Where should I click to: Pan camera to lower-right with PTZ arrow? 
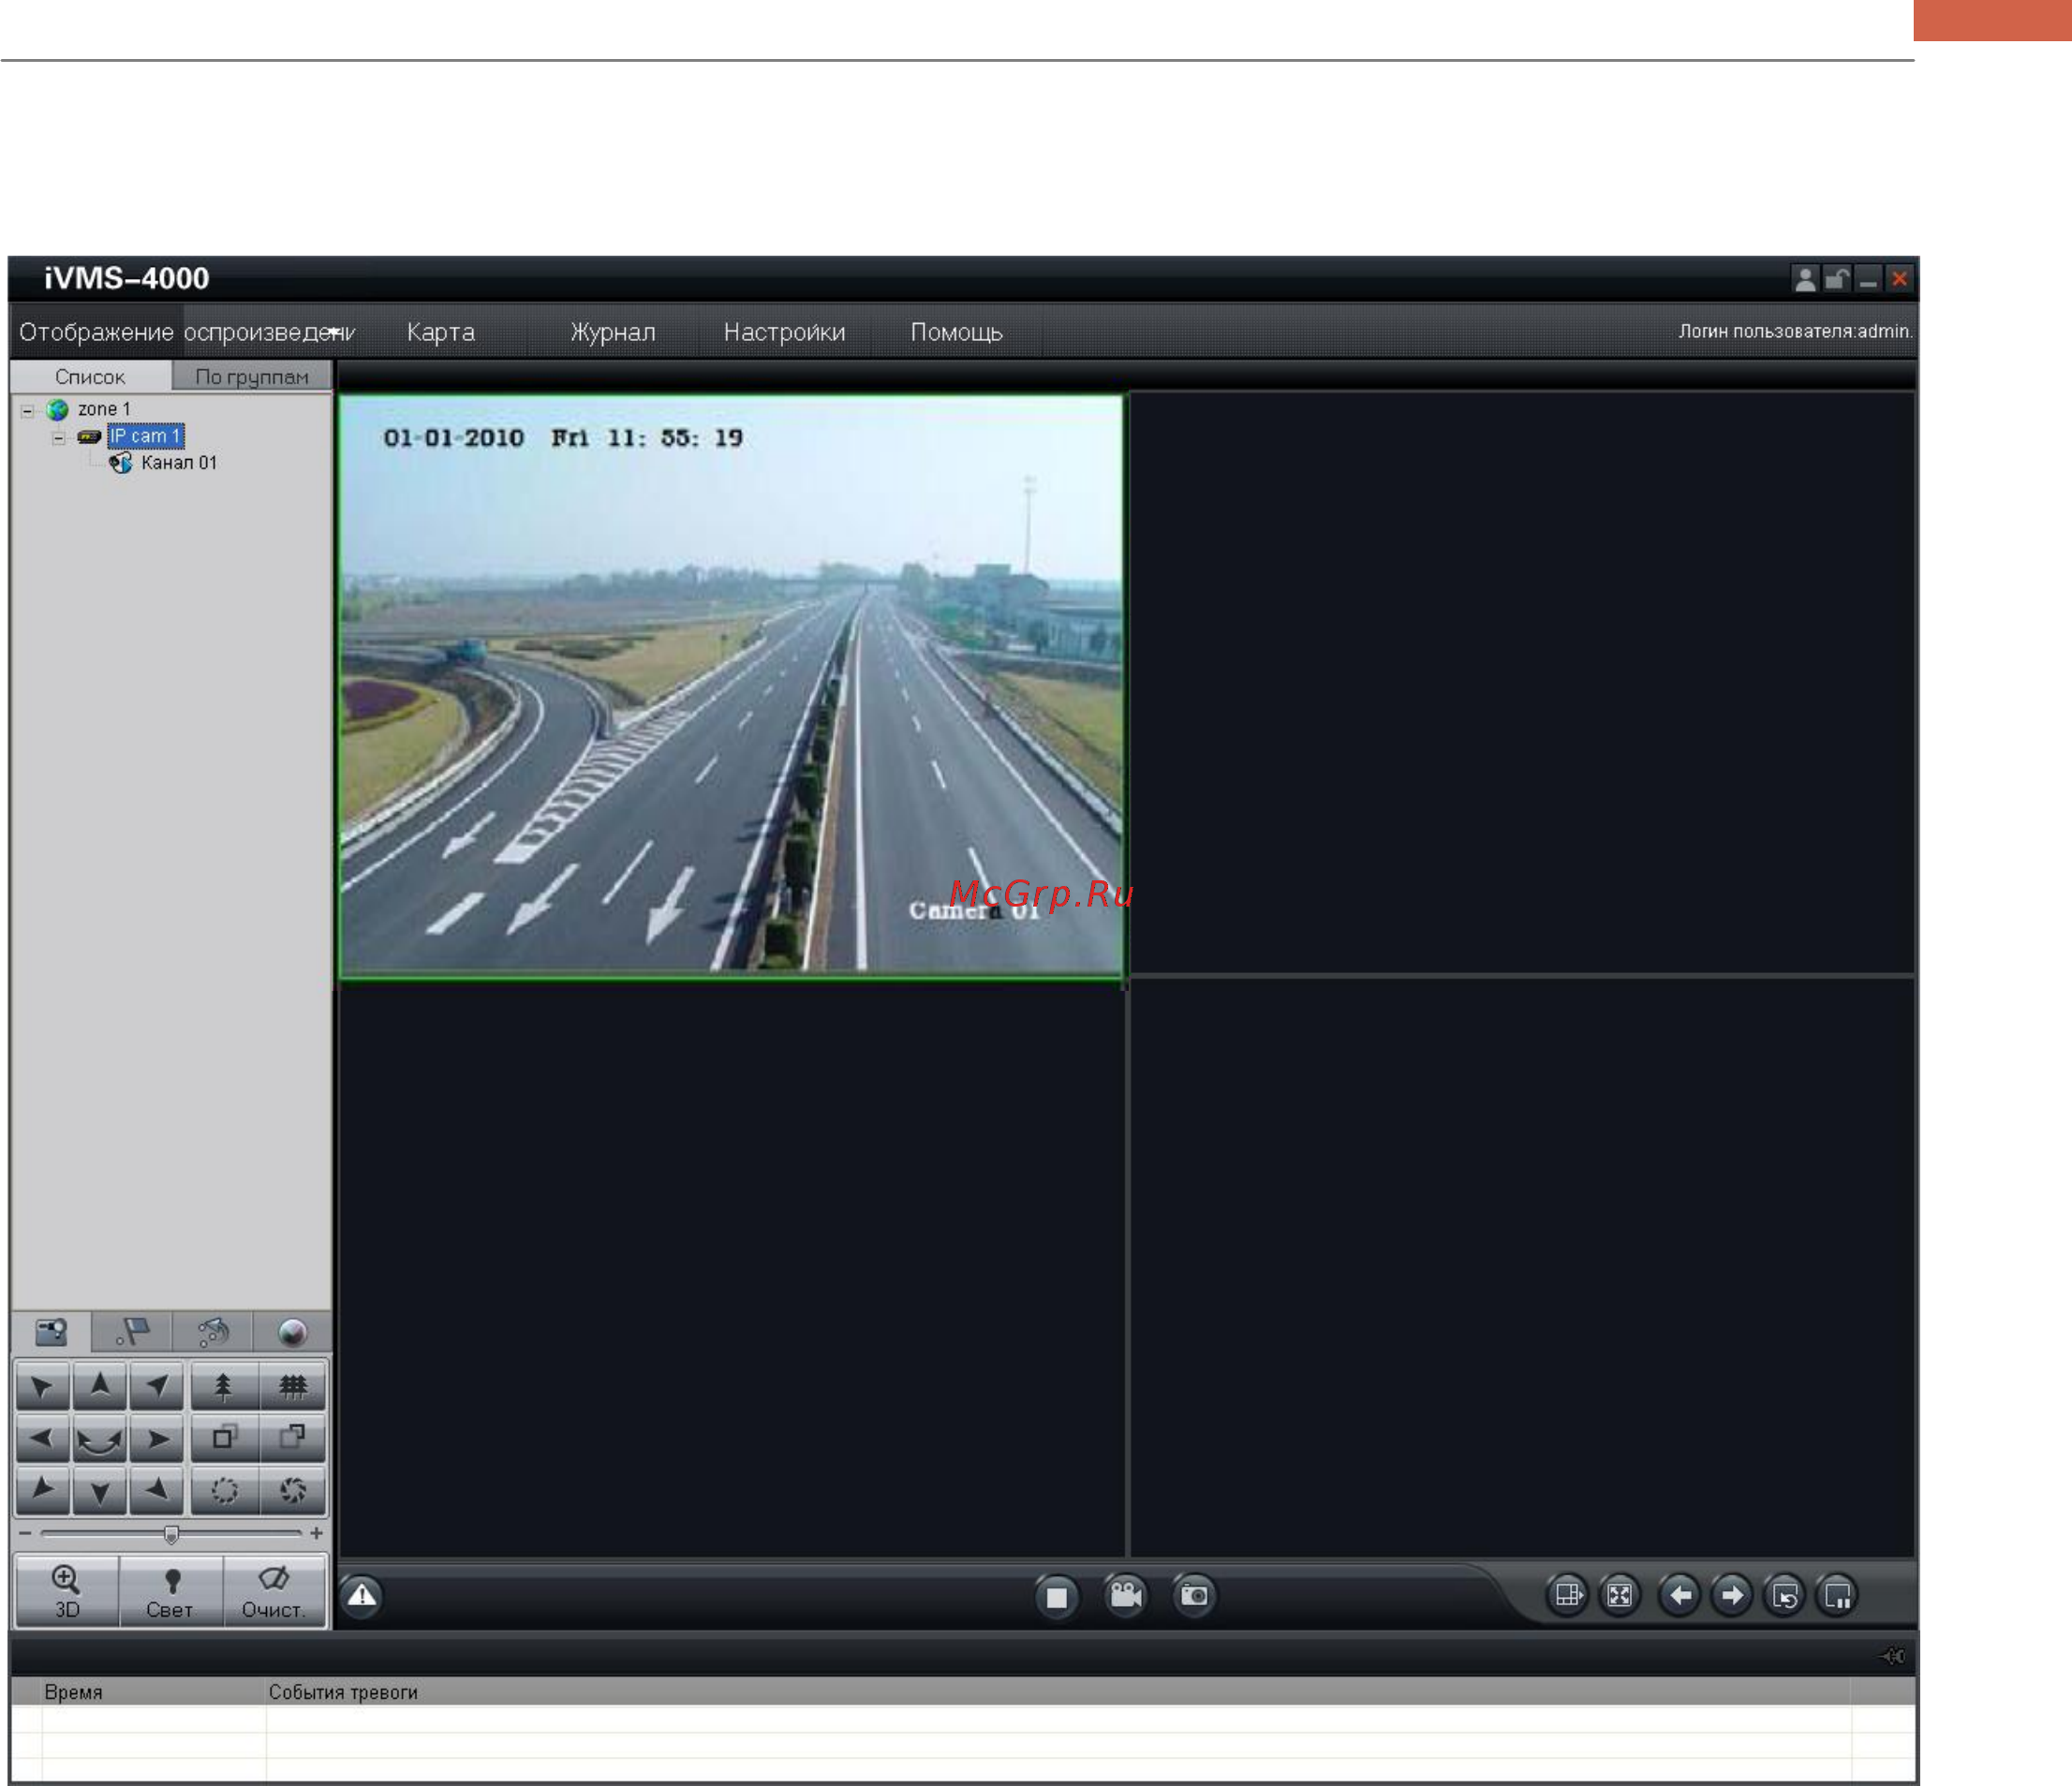(157, 1490)
